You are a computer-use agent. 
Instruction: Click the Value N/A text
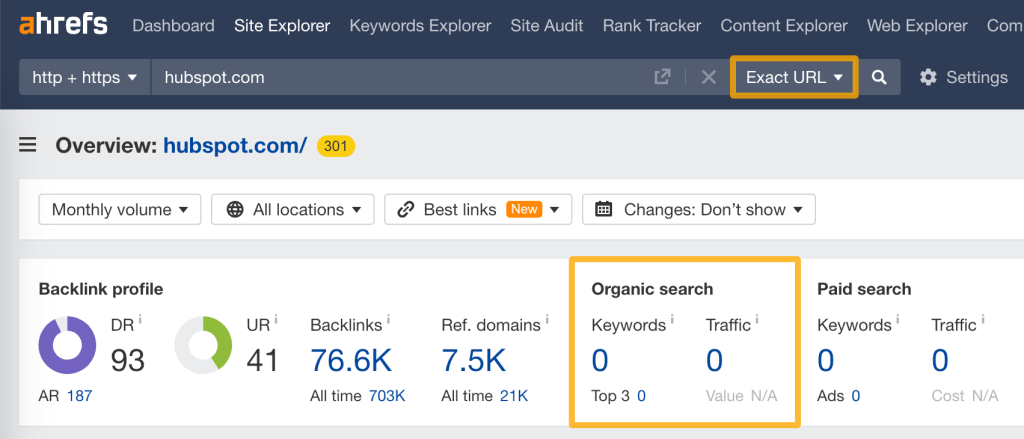[742, 396]
